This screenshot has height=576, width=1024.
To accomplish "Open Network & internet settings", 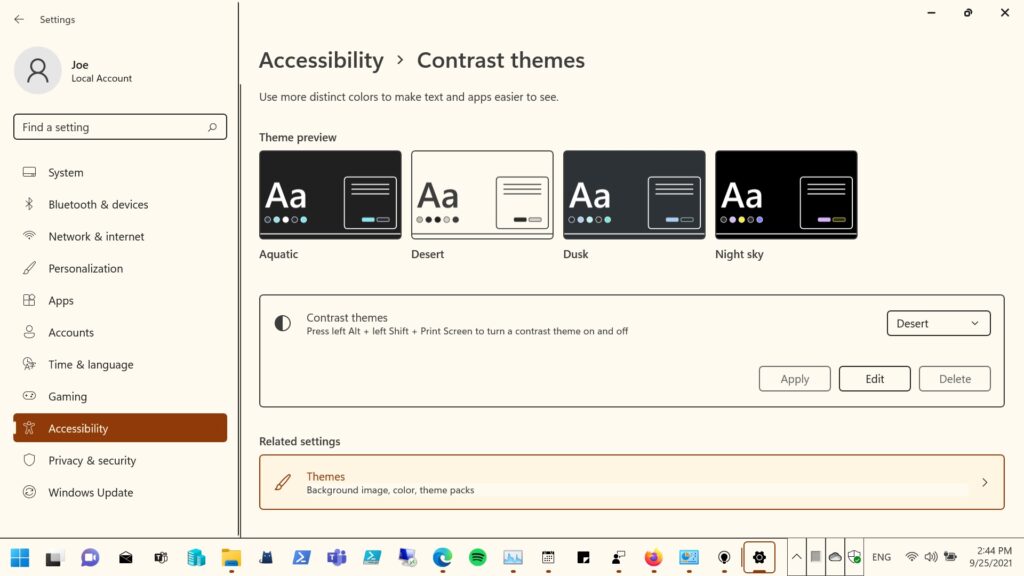I will pyautogui.click(x=96, y=236).
